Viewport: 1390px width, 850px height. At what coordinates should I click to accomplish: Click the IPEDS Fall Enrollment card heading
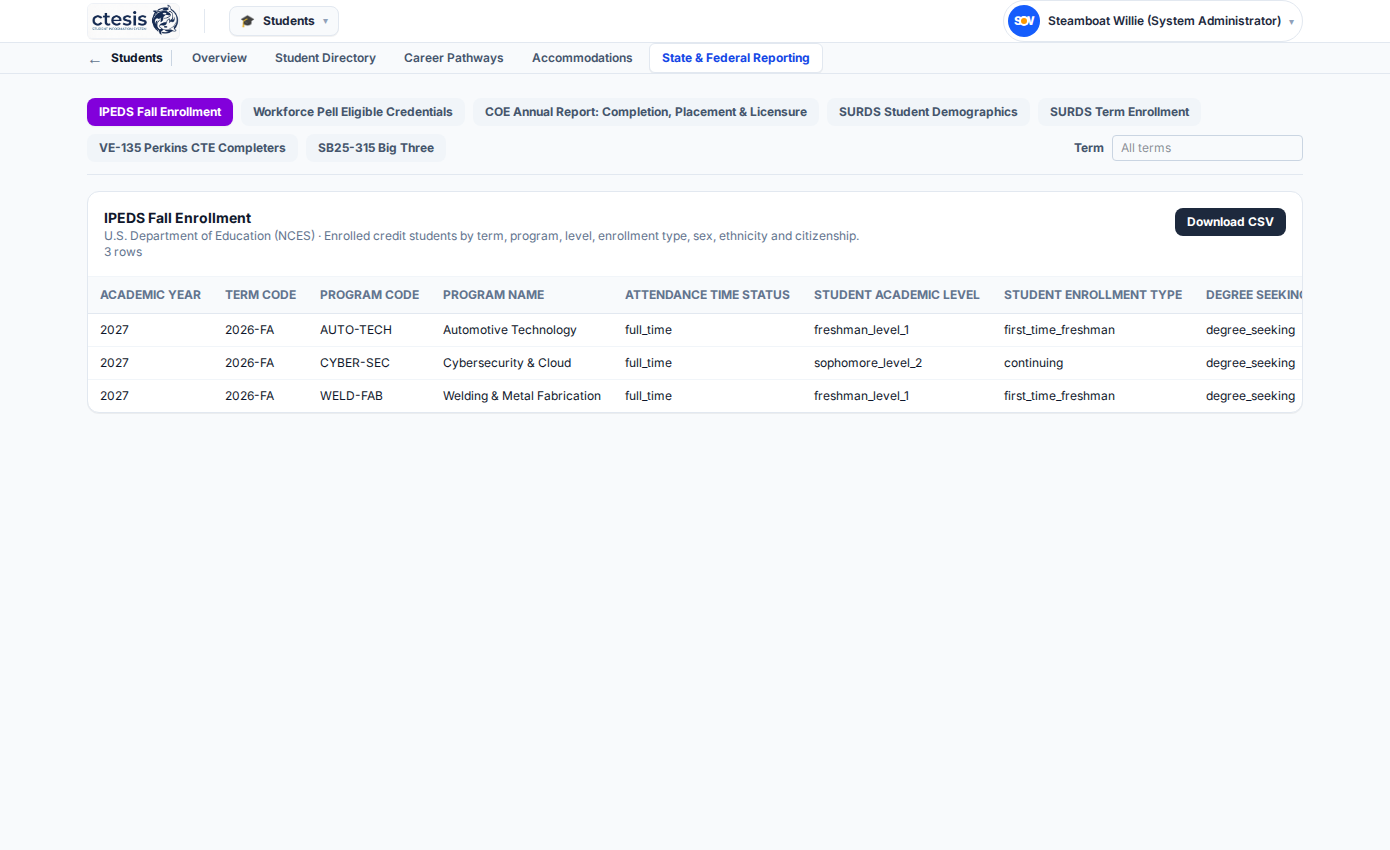tap(177, 218)
